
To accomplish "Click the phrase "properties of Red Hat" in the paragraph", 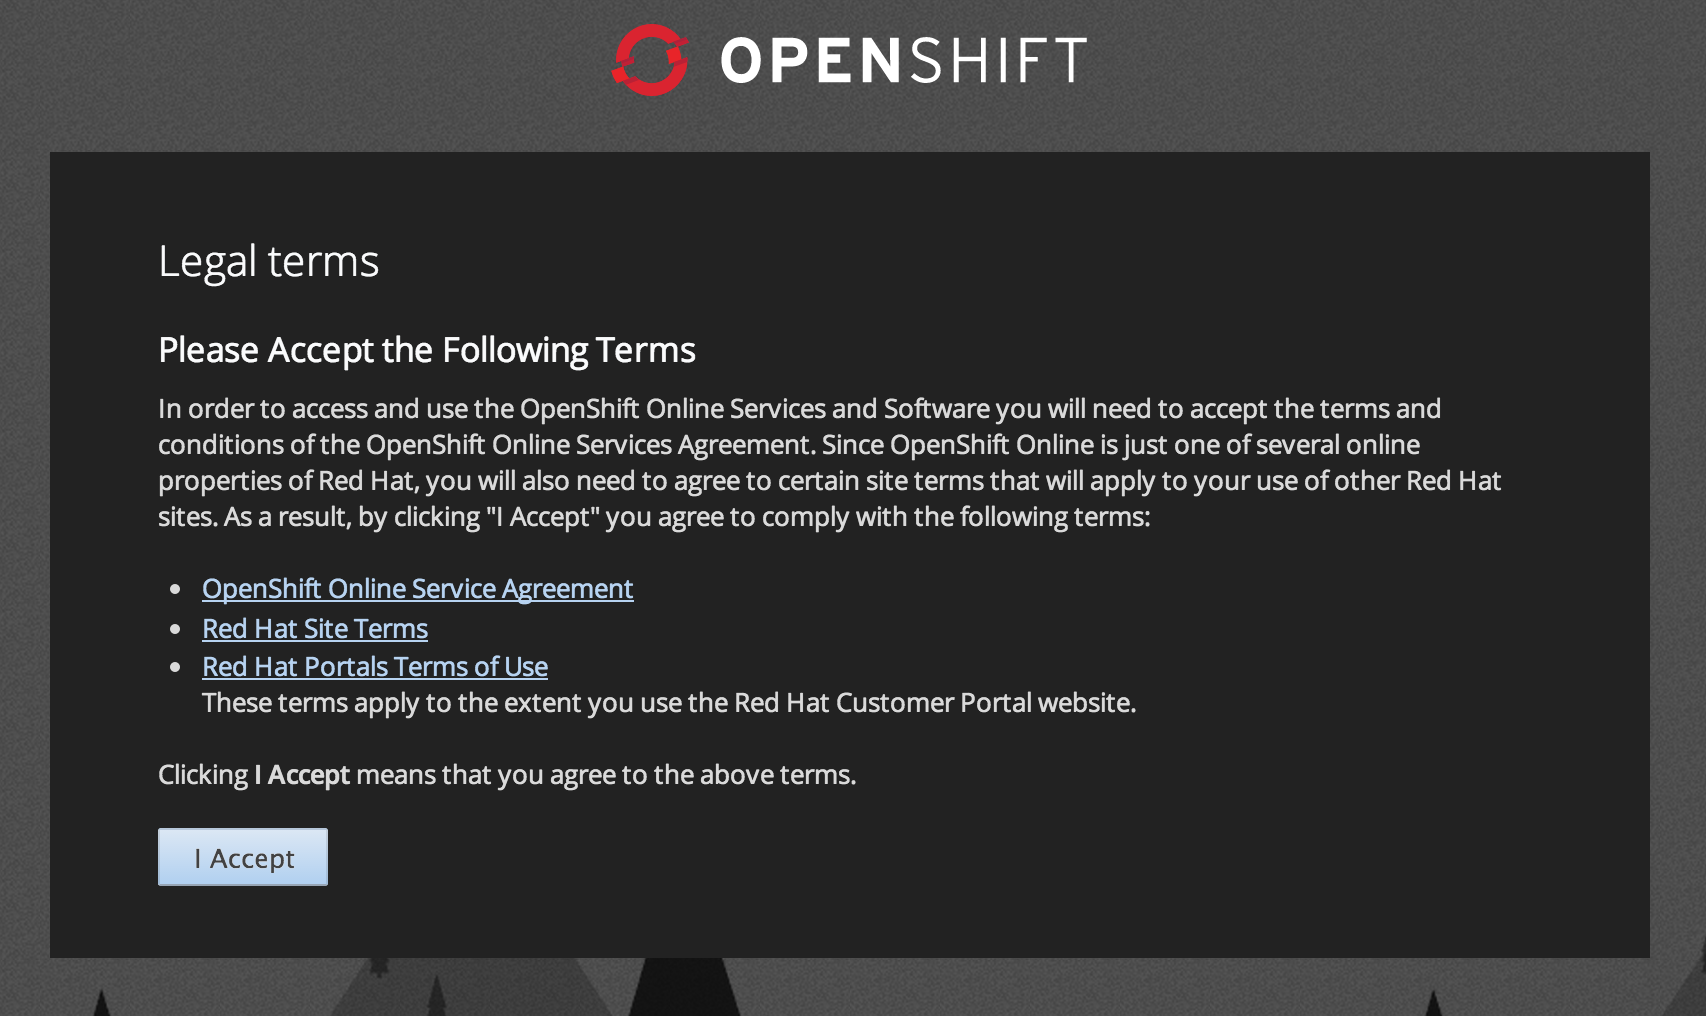I will click(285, 481).
